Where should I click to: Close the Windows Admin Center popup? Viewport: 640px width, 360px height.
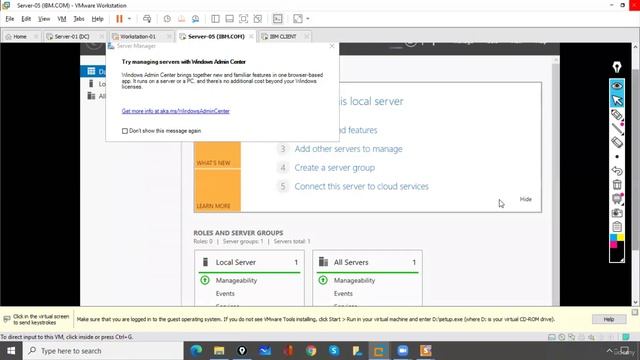[x=332, y=46]
